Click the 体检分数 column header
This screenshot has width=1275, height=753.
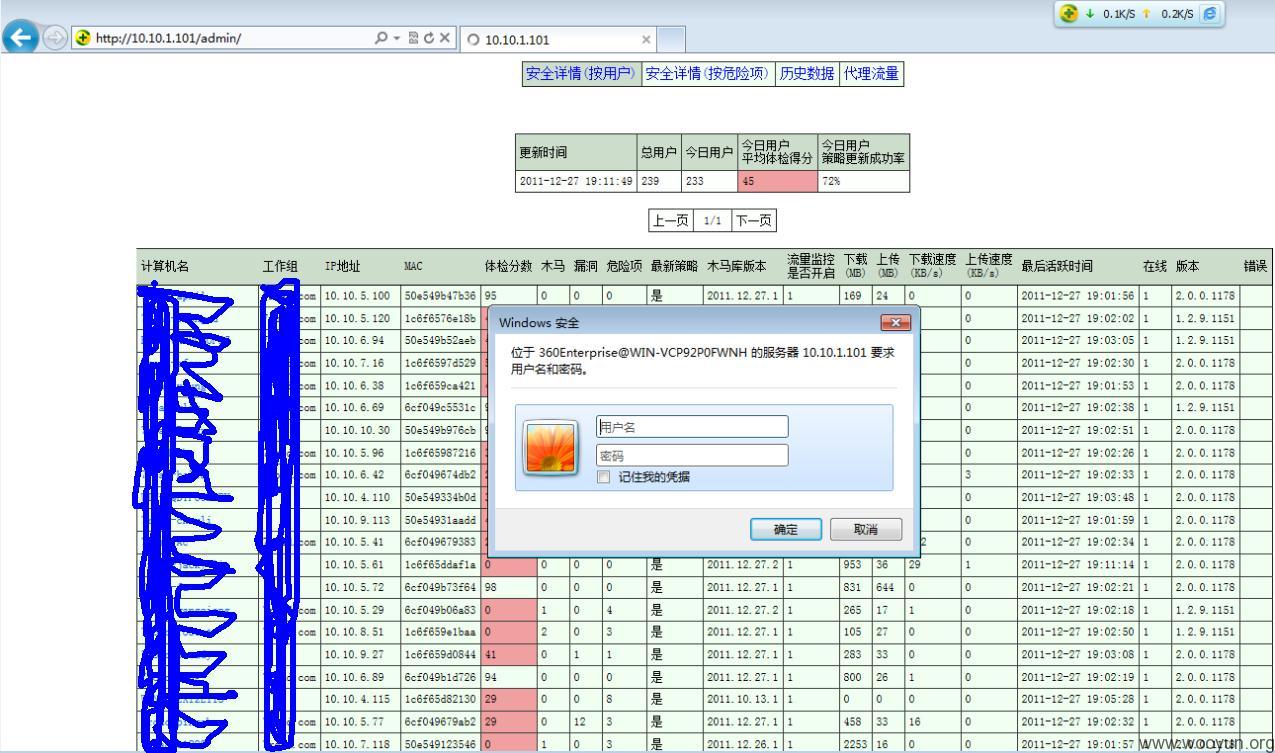[x=508, y=266]
